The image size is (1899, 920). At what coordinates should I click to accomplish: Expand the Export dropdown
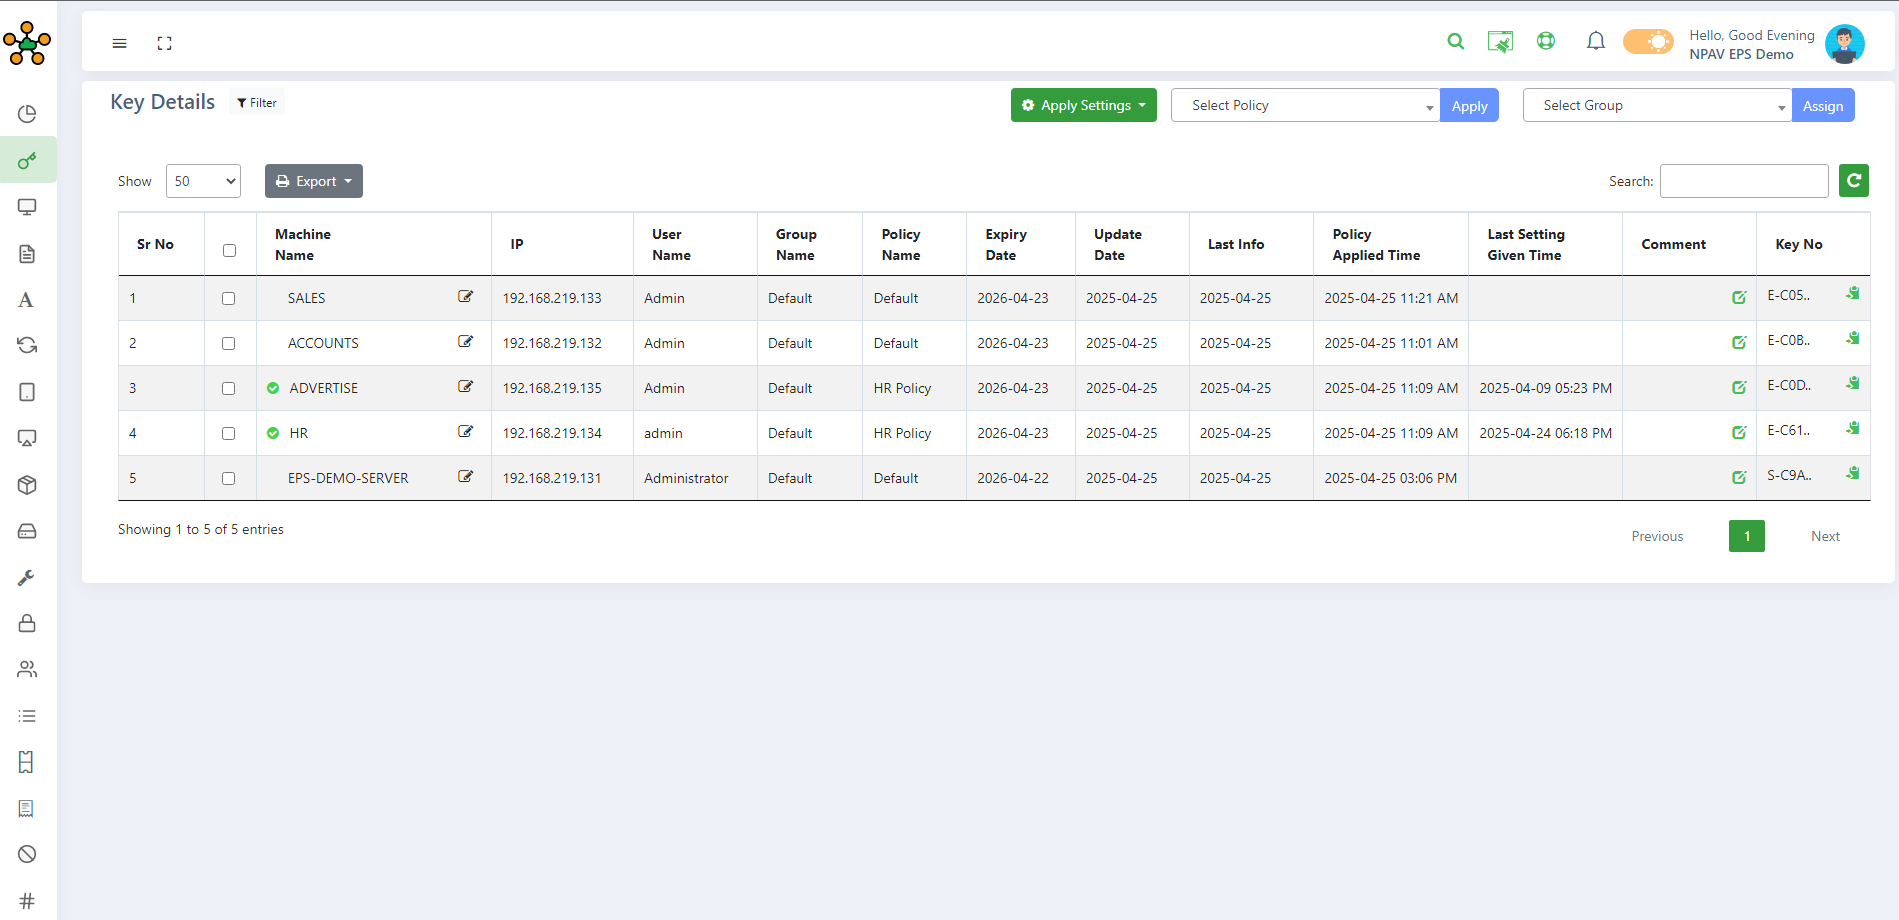click(314, 181)
